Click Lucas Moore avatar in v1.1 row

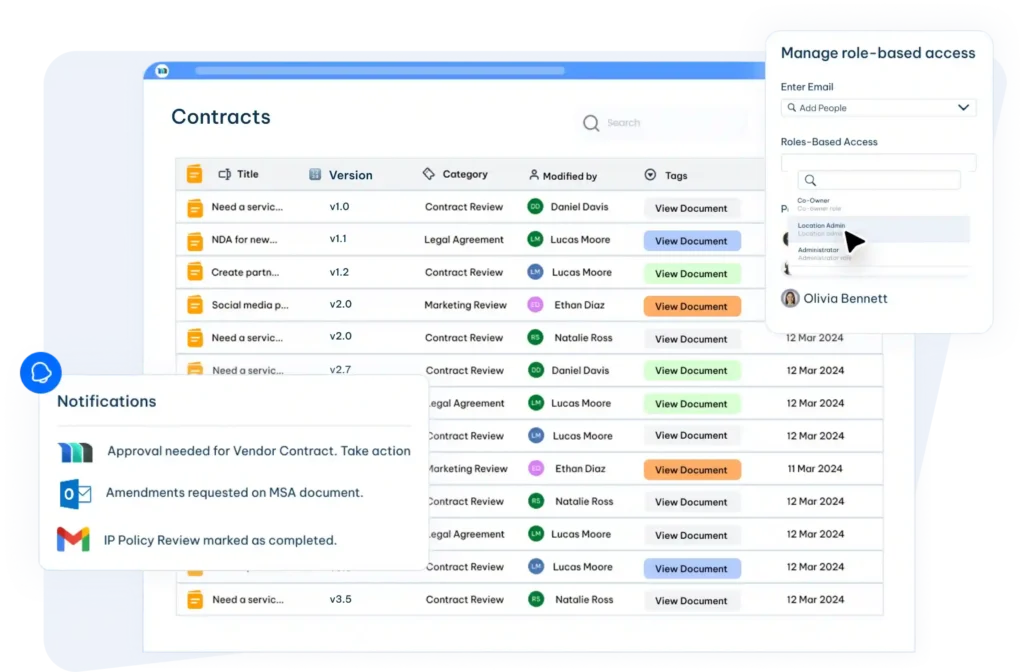click(x=535, y=239)
